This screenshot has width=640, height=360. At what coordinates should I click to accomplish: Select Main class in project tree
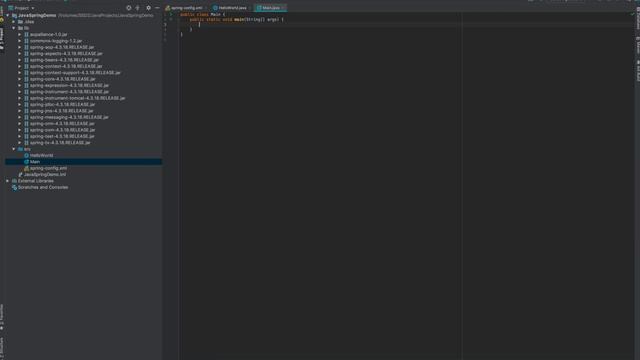point(35,162)
